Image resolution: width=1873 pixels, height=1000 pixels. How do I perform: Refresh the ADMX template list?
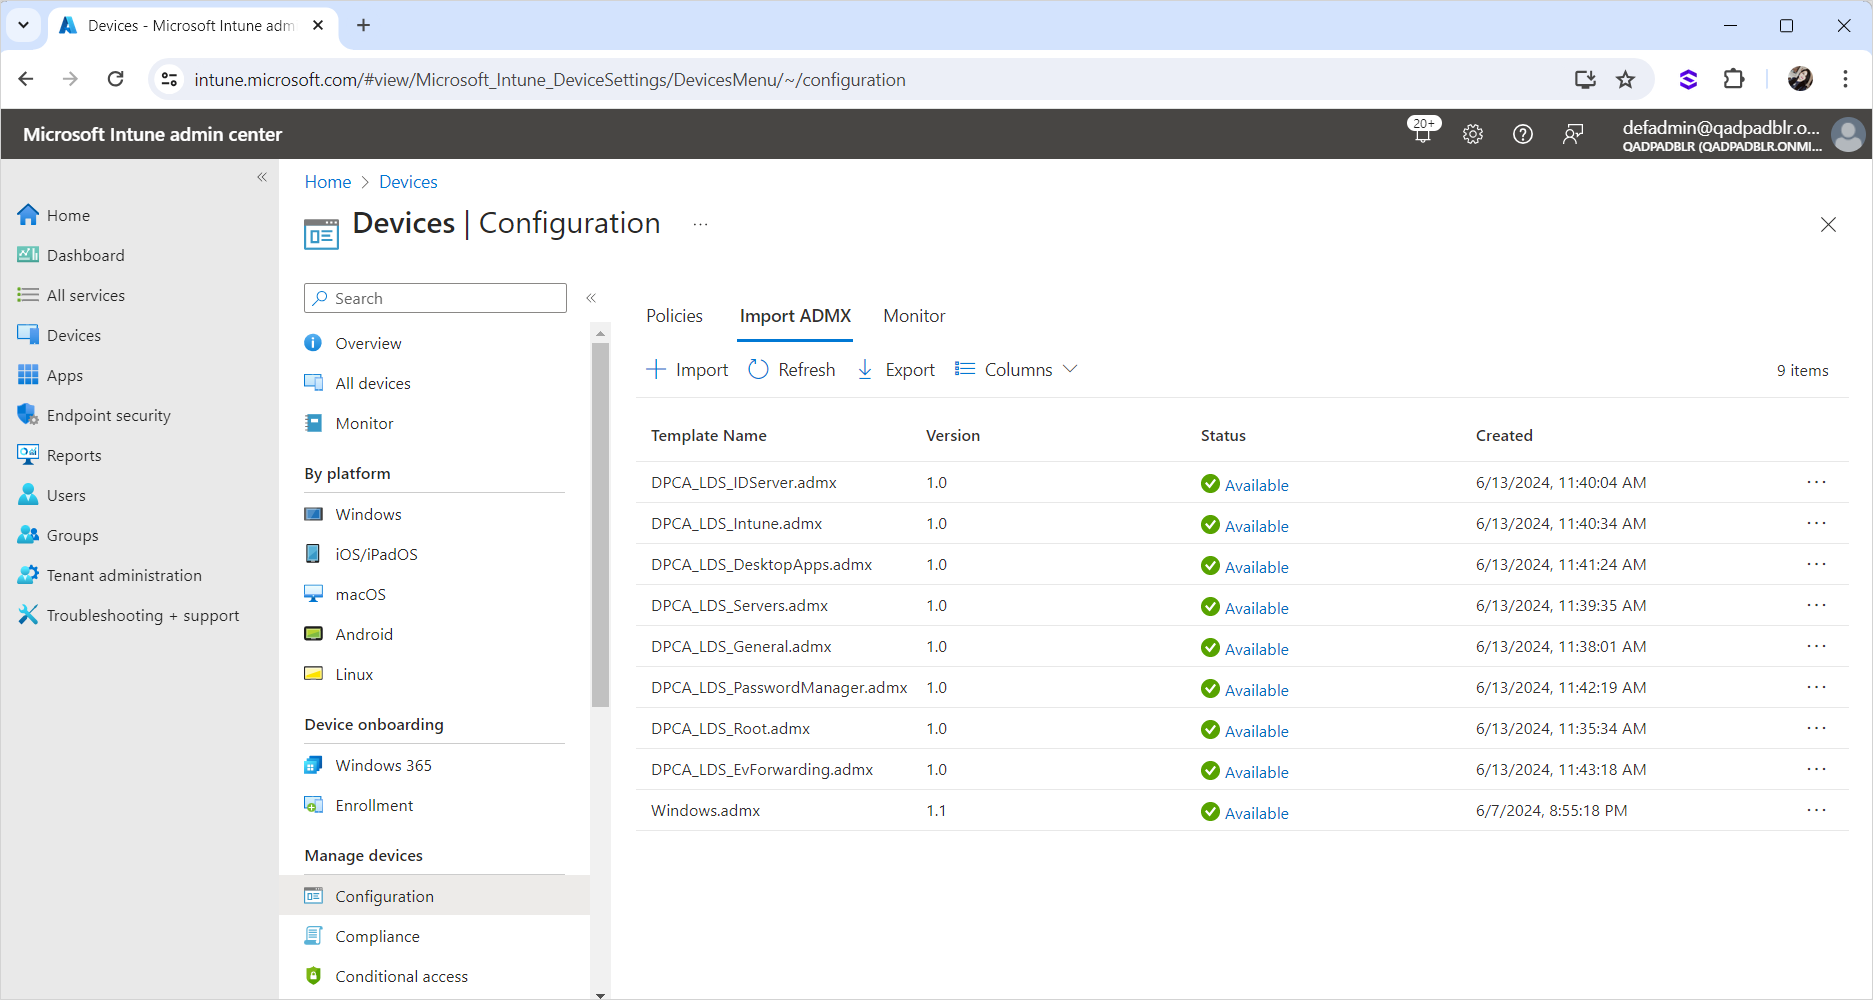(x=791, y=369)
